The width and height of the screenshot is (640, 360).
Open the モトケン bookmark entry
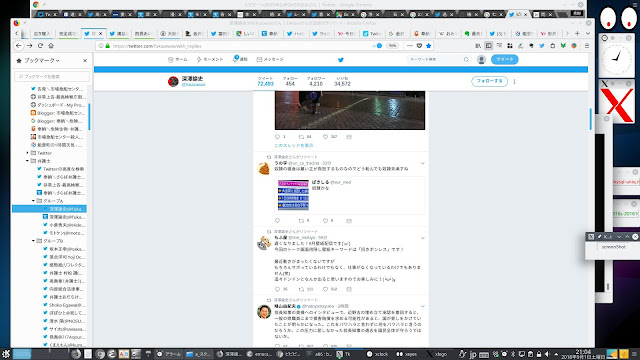[64, 233]
